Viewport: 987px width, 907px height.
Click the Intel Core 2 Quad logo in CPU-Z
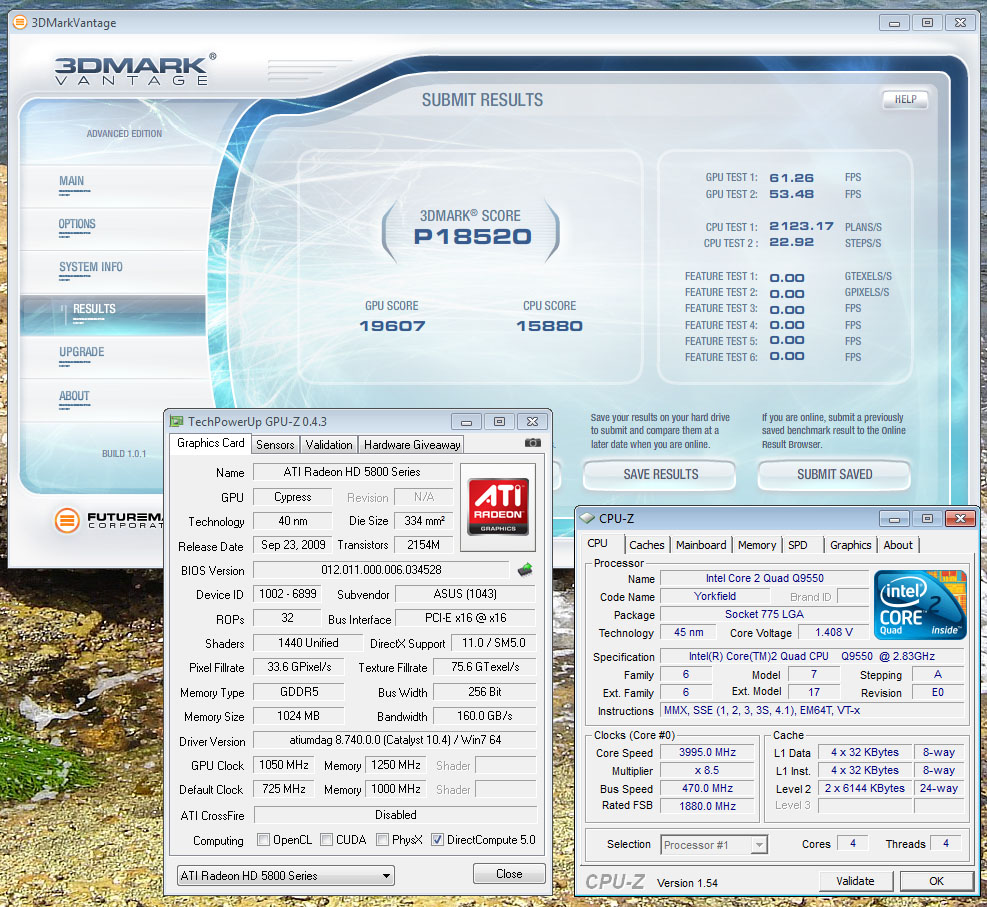click(x=920, y=605)
